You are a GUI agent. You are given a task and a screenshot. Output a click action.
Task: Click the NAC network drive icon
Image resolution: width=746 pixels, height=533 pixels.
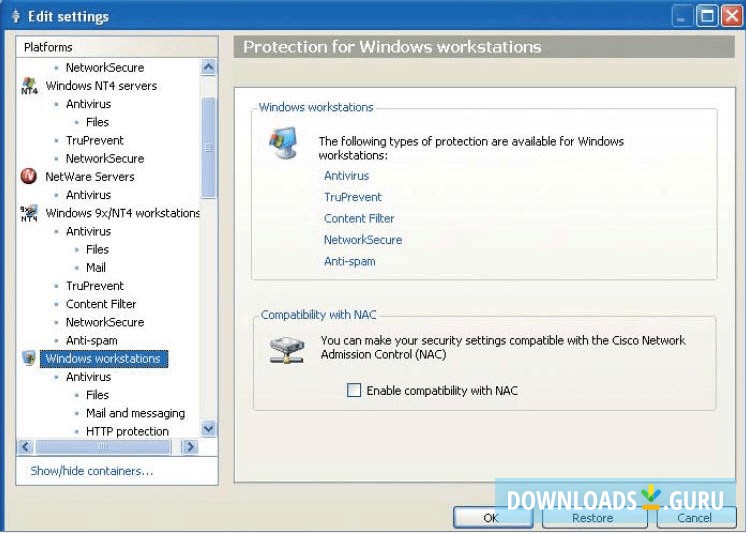pyautogui.click(x=287, y=350)
